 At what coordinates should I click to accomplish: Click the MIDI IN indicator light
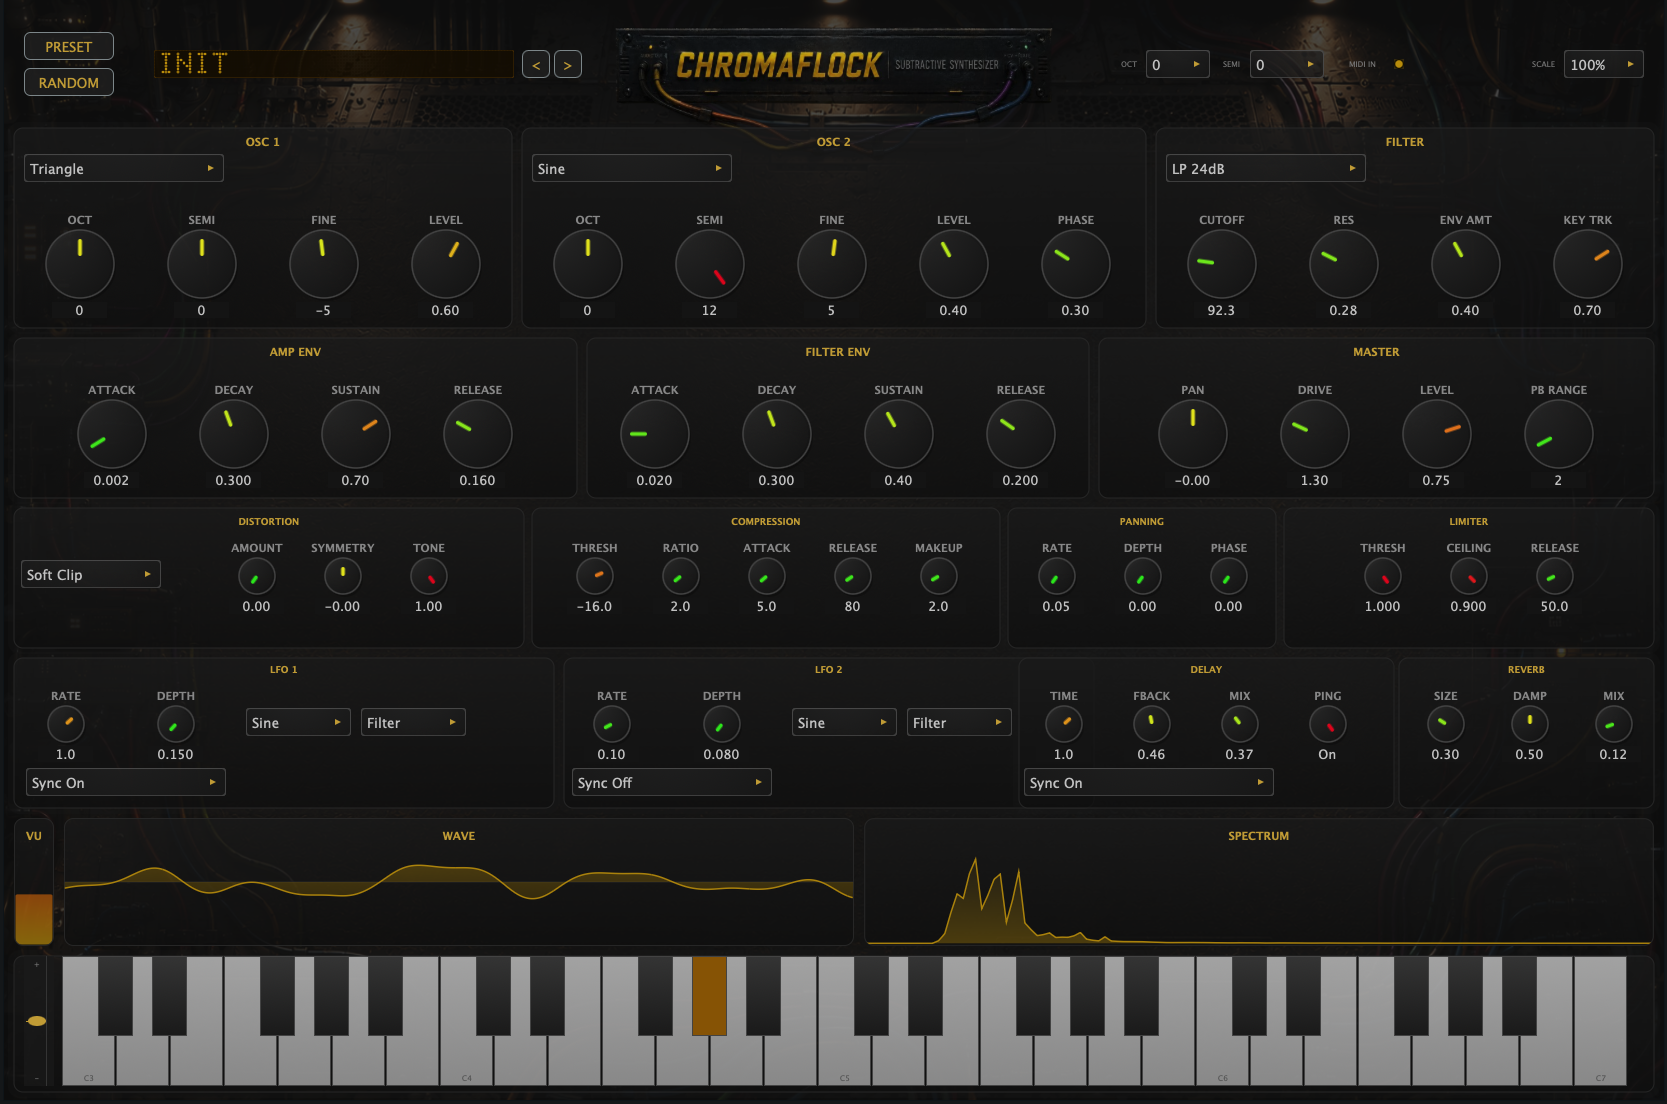1399,64
